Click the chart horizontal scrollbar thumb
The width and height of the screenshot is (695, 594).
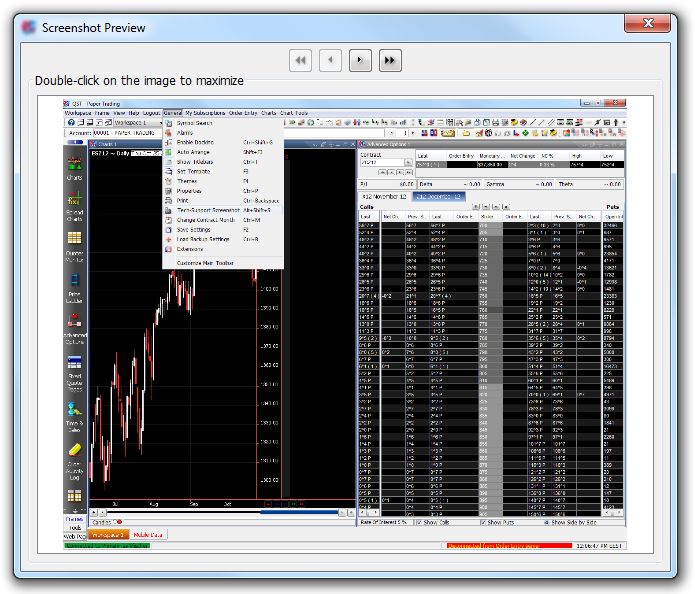pyautogui.click(x=299, y=512)
